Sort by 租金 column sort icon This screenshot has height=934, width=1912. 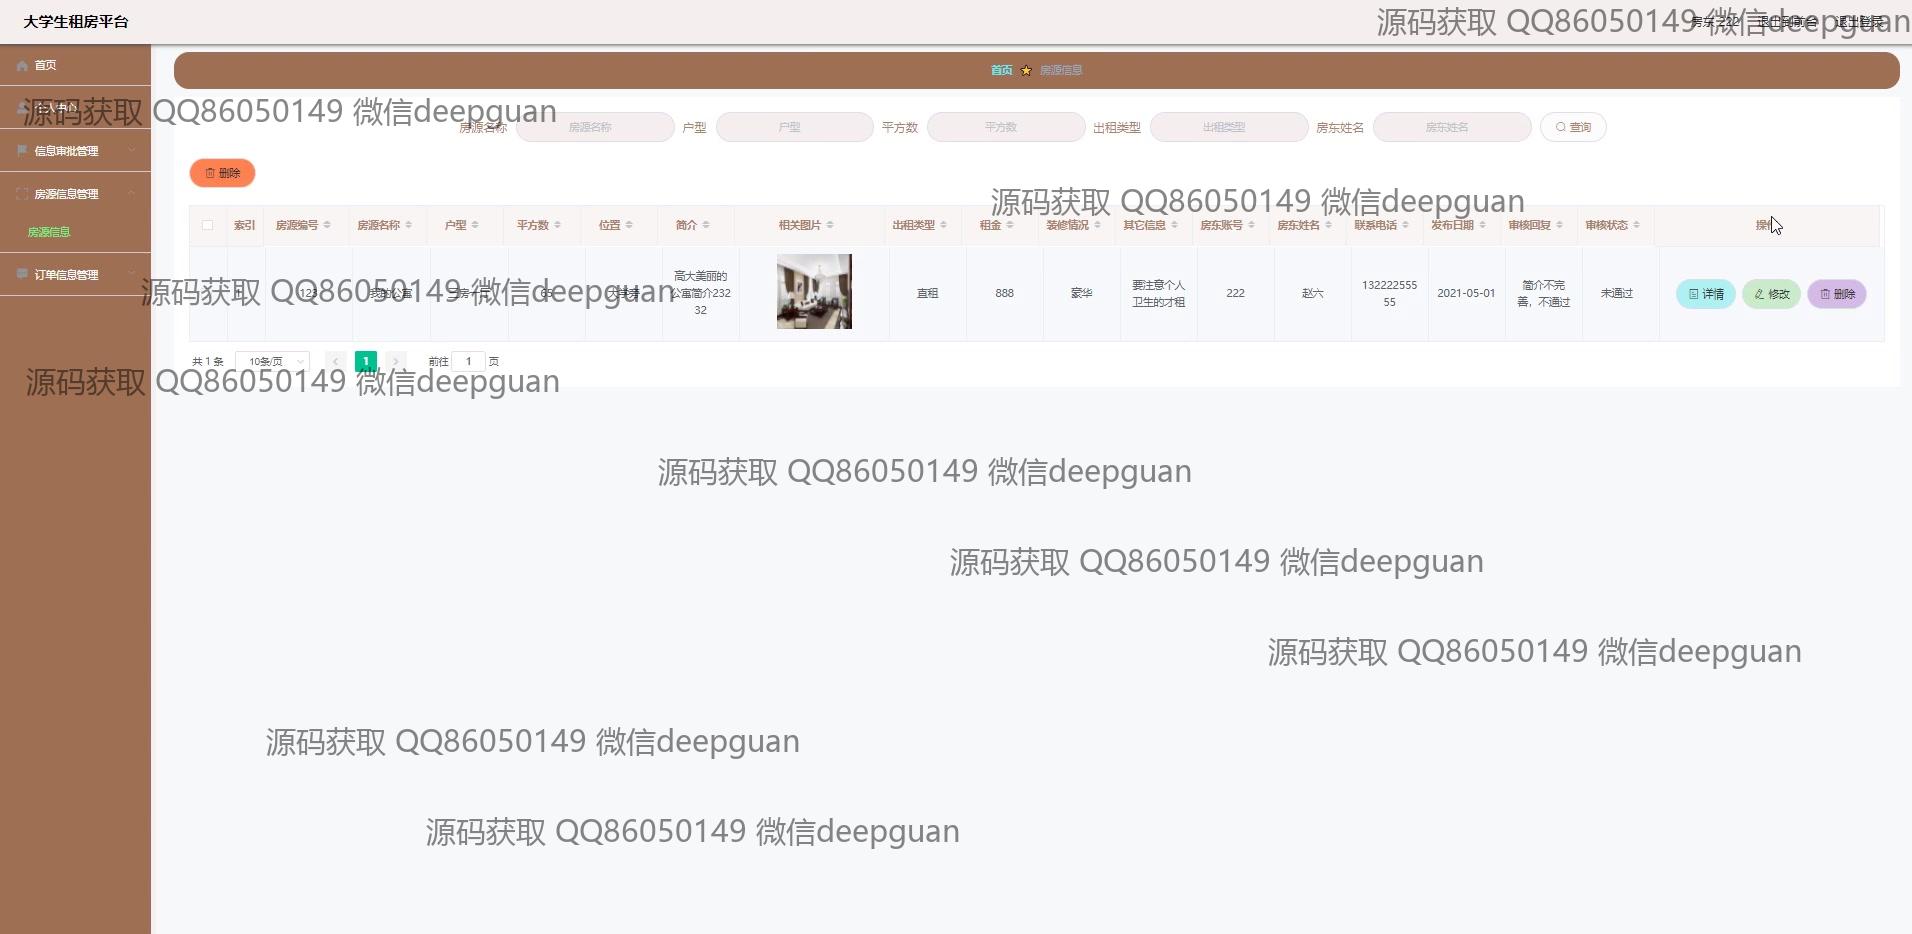(1010, 225)
